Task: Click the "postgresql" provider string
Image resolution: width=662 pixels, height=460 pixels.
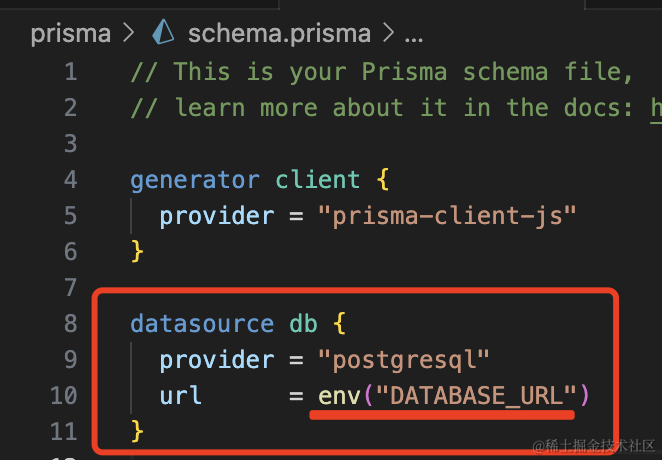Action: pyautogui.click(x=404, y=360)
